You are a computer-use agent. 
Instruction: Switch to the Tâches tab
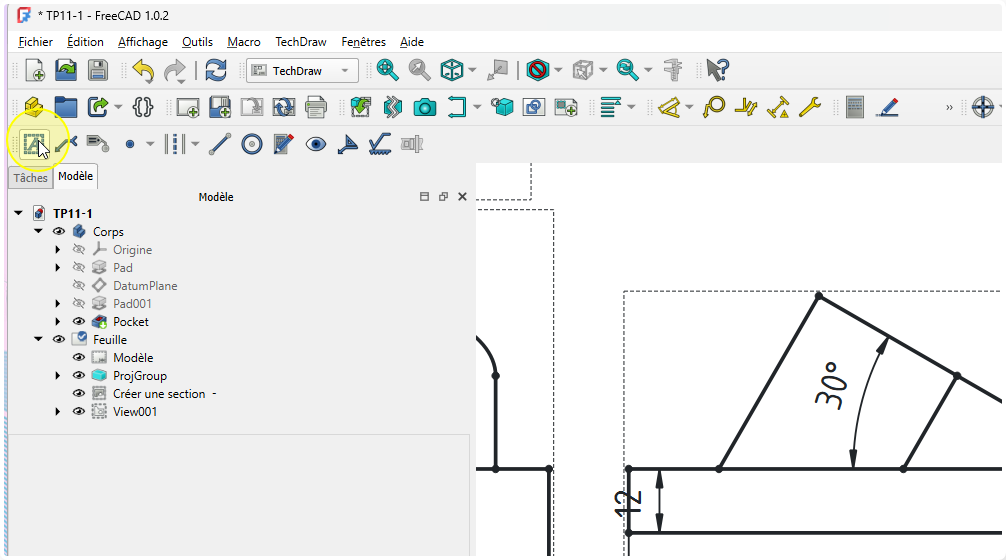click(x=30, y=178)
